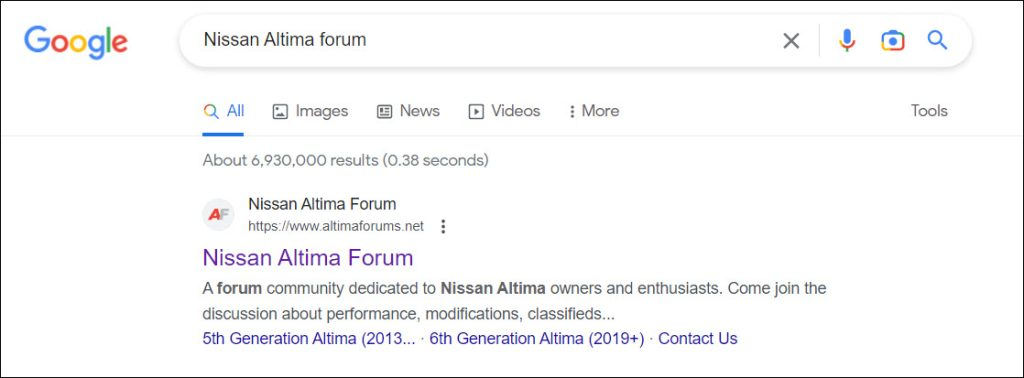Screen dimensions: 1024x378
Task: Open the Tools filter options
Action: pos(929,111)
